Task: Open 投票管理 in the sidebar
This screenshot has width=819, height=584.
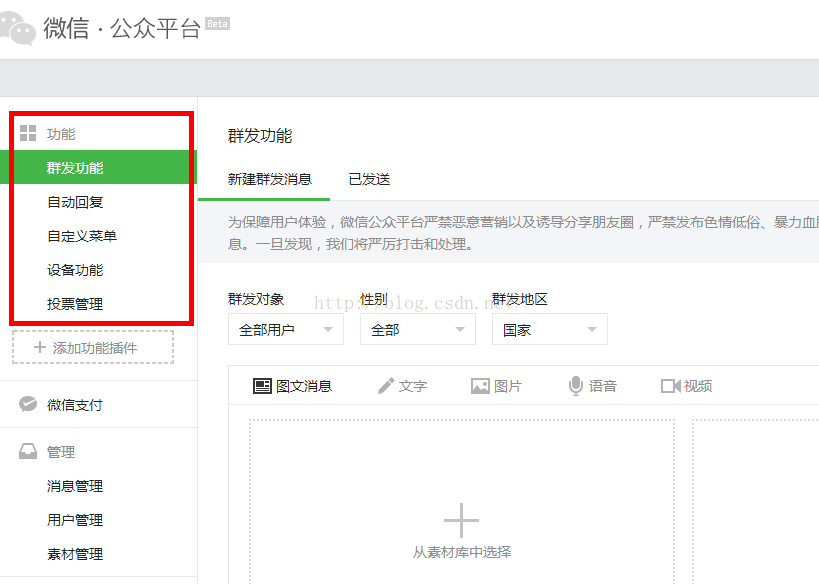Action: coord(75,304)
